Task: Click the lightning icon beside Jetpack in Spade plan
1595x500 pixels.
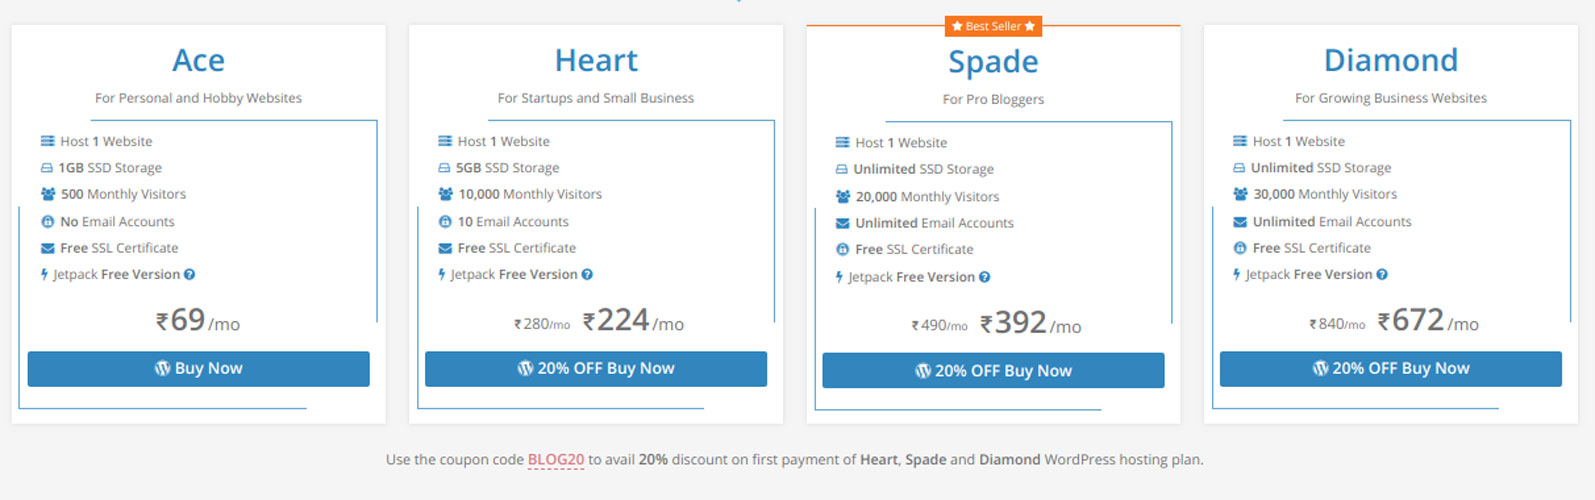Action: point(839,277)
